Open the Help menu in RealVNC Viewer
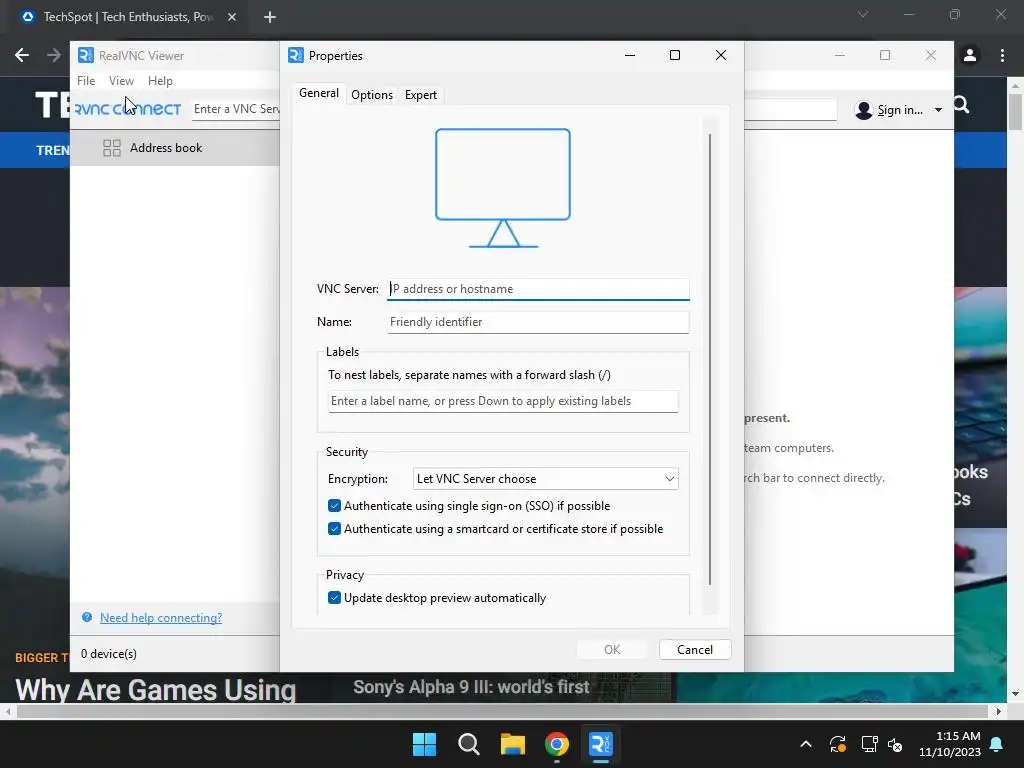 point(160,80)
